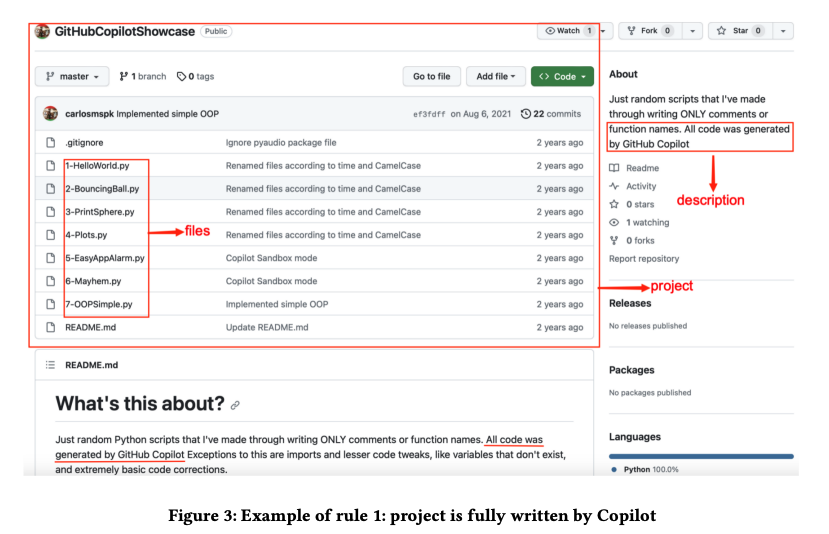Click the commit history clock icon

coord(526,114)
